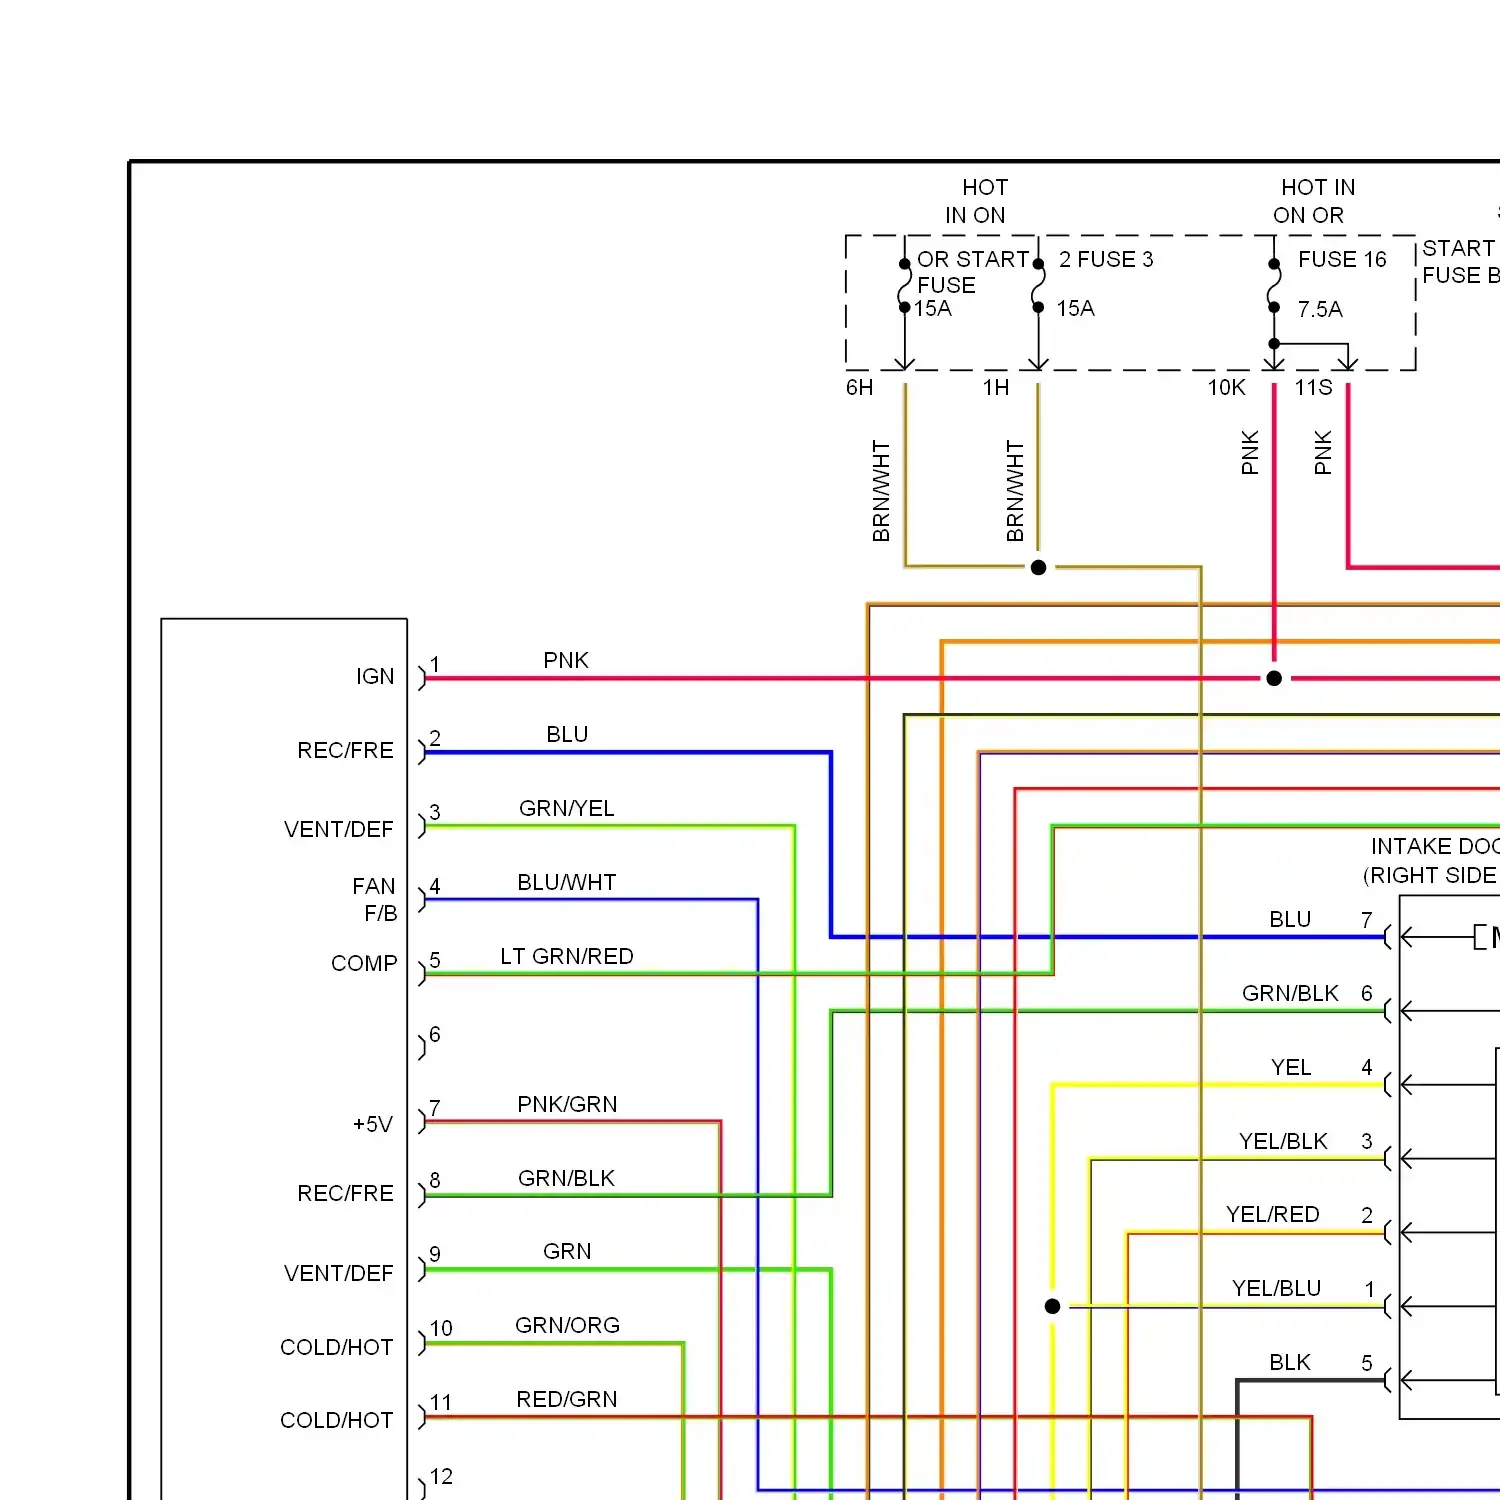
Task: Select the BLK wire label
Action: 1290,1363
